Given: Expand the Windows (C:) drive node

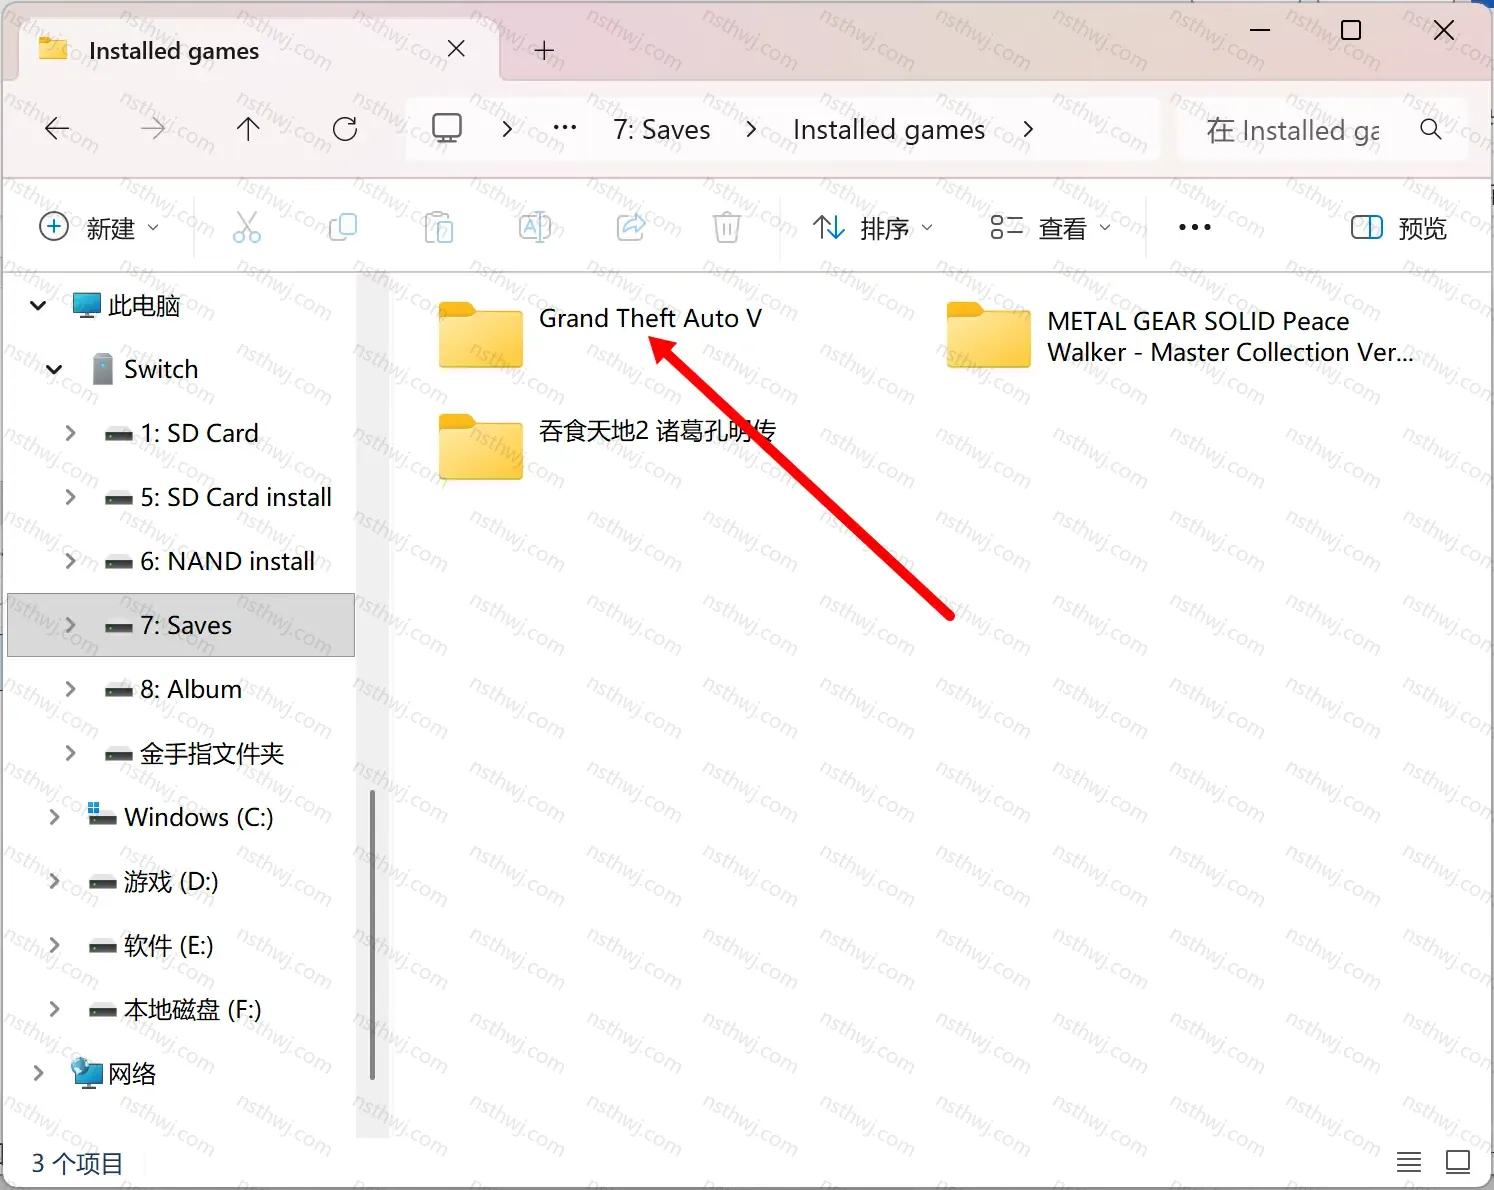Looking at the screenshot, I should (54, 817).
